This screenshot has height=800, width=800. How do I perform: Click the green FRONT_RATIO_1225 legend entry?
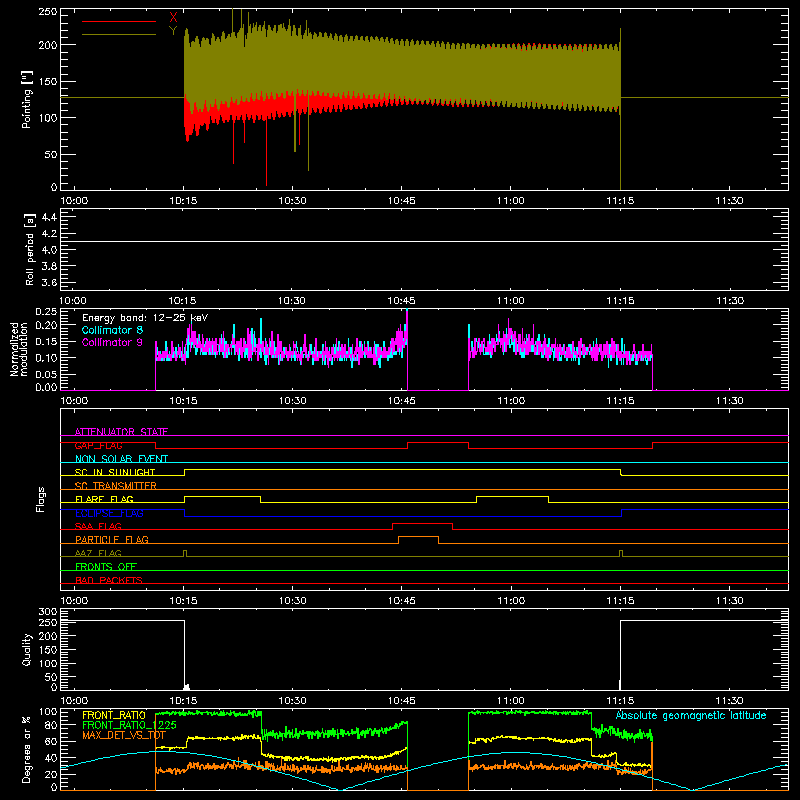pos(129,725)
